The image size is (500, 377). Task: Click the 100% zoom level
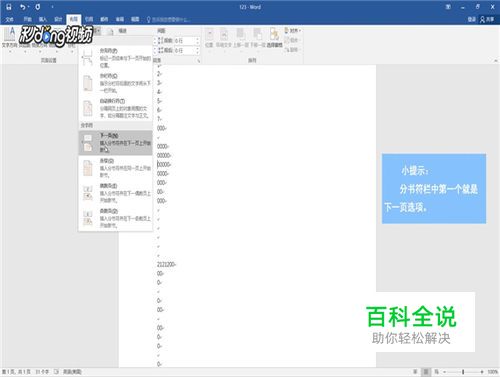pyautogui.click(x=492, y=372)
